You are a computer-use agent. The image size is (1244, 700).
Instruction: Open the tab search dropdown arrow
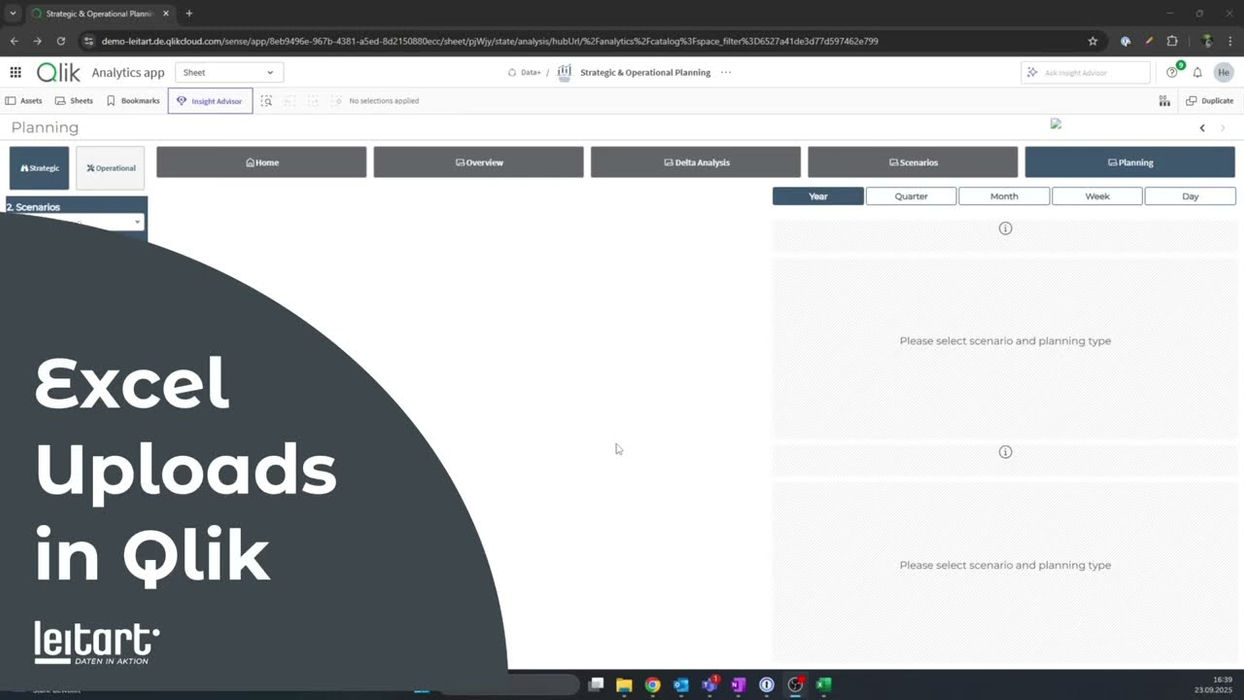[12, 13]
